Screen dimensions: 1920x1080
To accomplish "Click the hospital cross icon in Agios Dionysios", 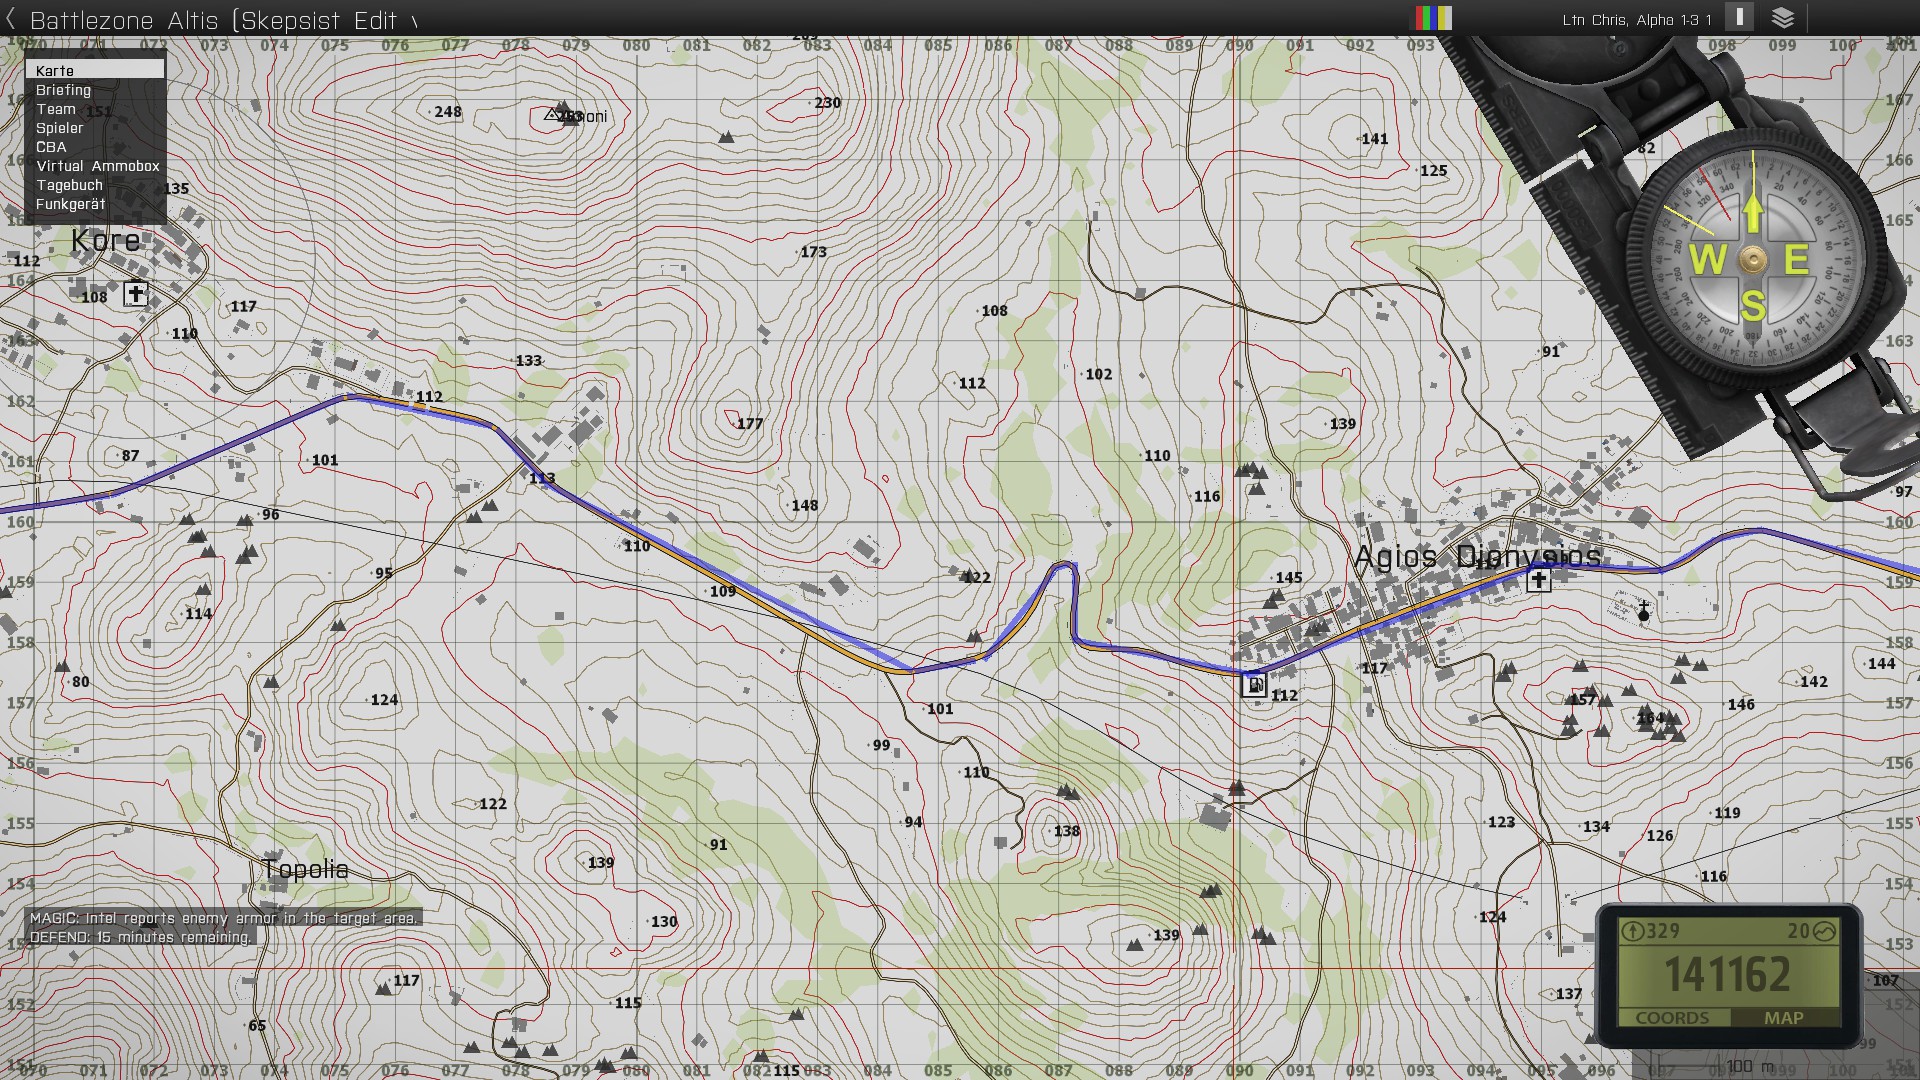I will (x=1539, y=580).
